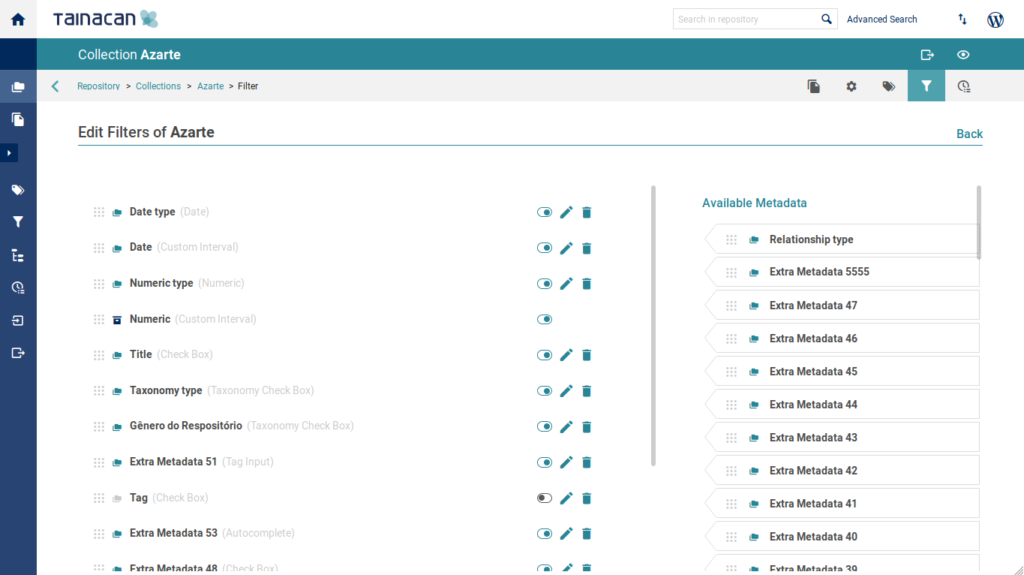Open the Metadata tag icon in the sidebar
This screenshot has width=1024, height=575.
click(x=18, y=190)
